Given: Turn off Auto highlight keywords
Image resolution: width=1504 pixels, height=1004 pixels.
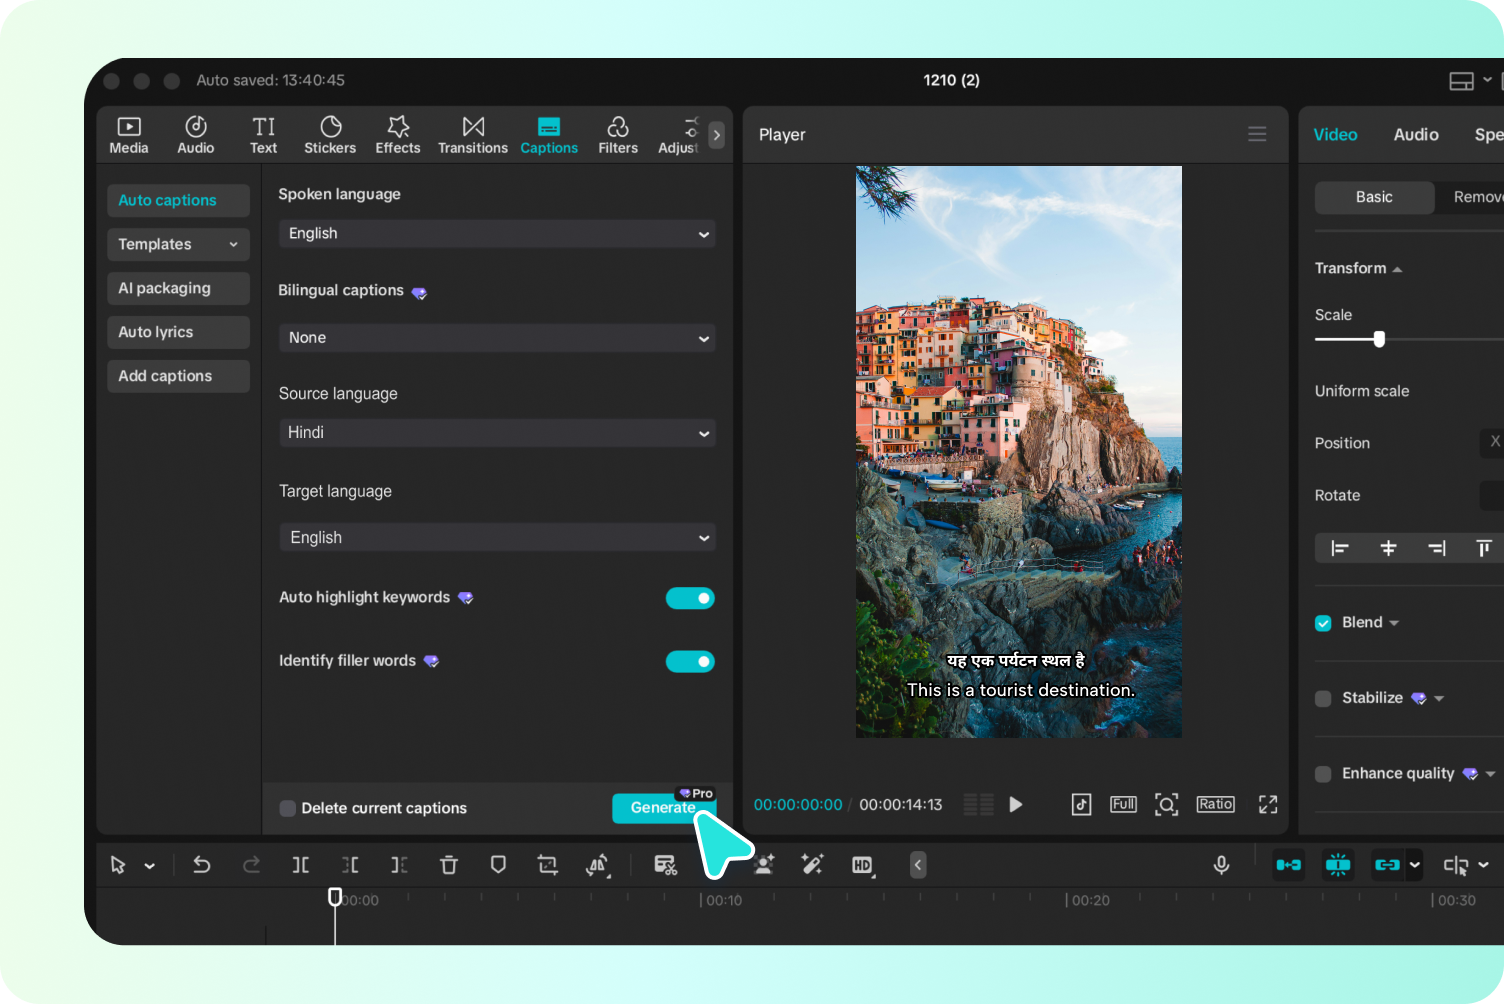Looking at the screenshot, I should coord(690,598).
